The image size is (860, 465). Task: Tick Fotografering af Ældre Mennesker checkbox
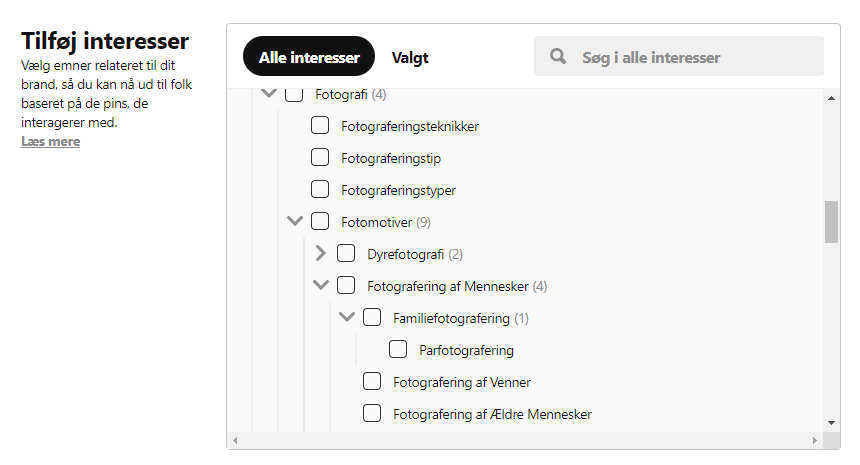[x=372, y=413]
